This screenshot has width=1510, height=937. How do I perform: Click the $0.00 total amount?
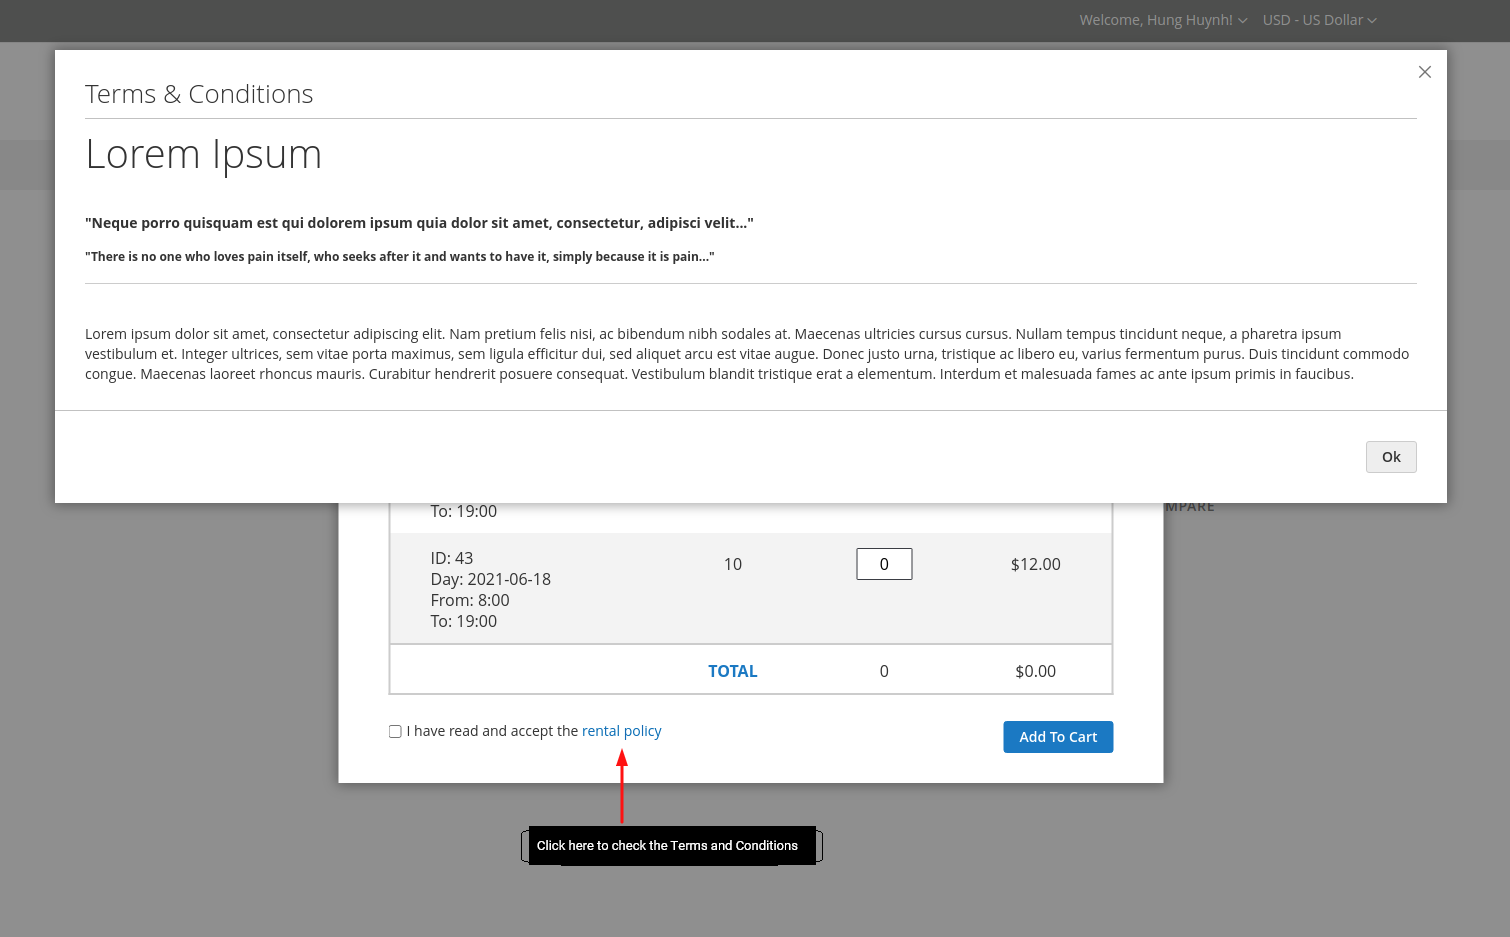(x=1035, y=671)
